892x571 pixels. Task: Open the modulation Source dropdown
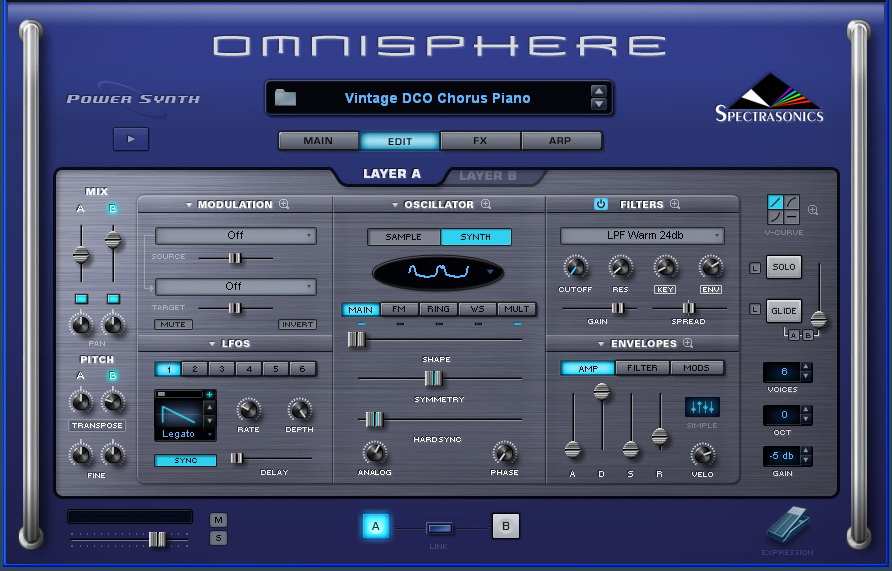pos(236,235)
